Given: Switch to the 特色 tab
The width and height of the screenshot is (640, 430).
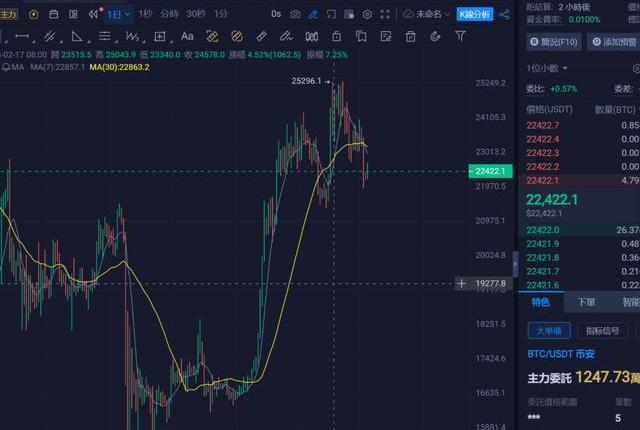Looking at the screenshot, I should tap(541, 302).
